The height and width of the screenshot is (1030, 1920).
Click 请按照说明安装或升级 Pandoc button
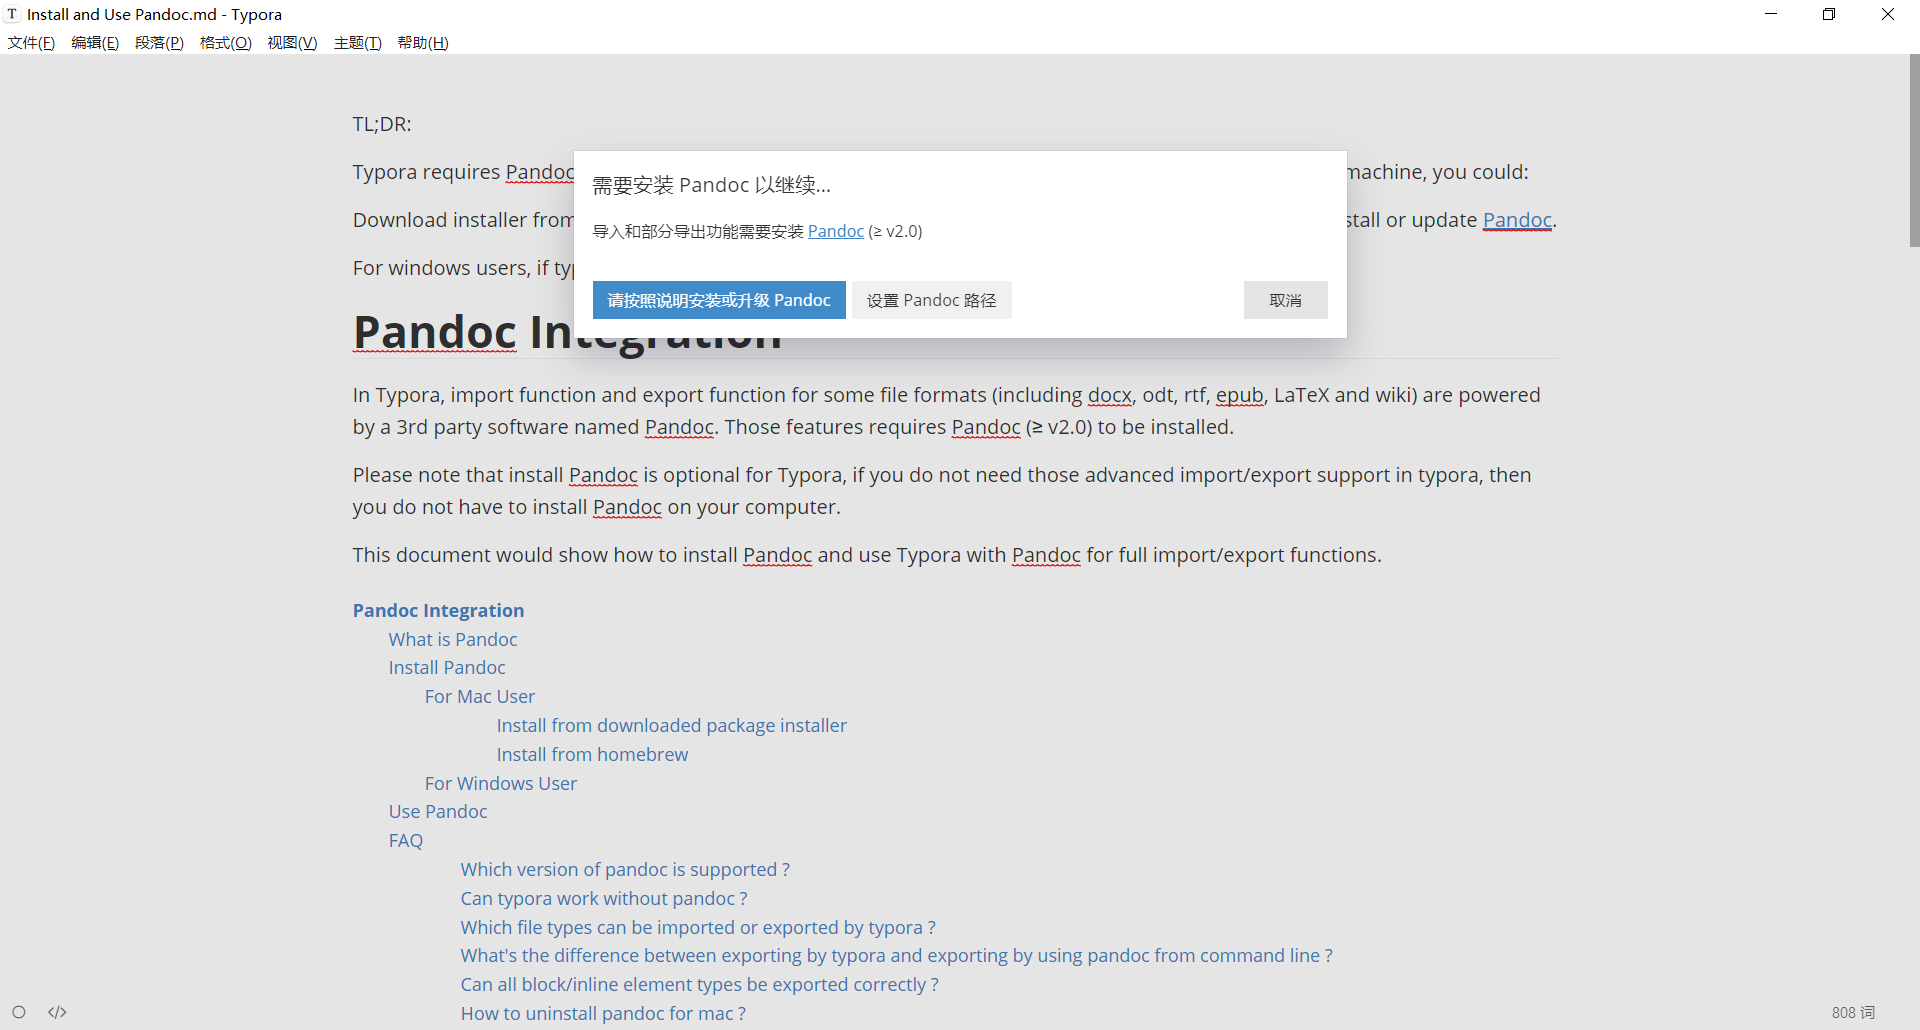click(719, 300)
